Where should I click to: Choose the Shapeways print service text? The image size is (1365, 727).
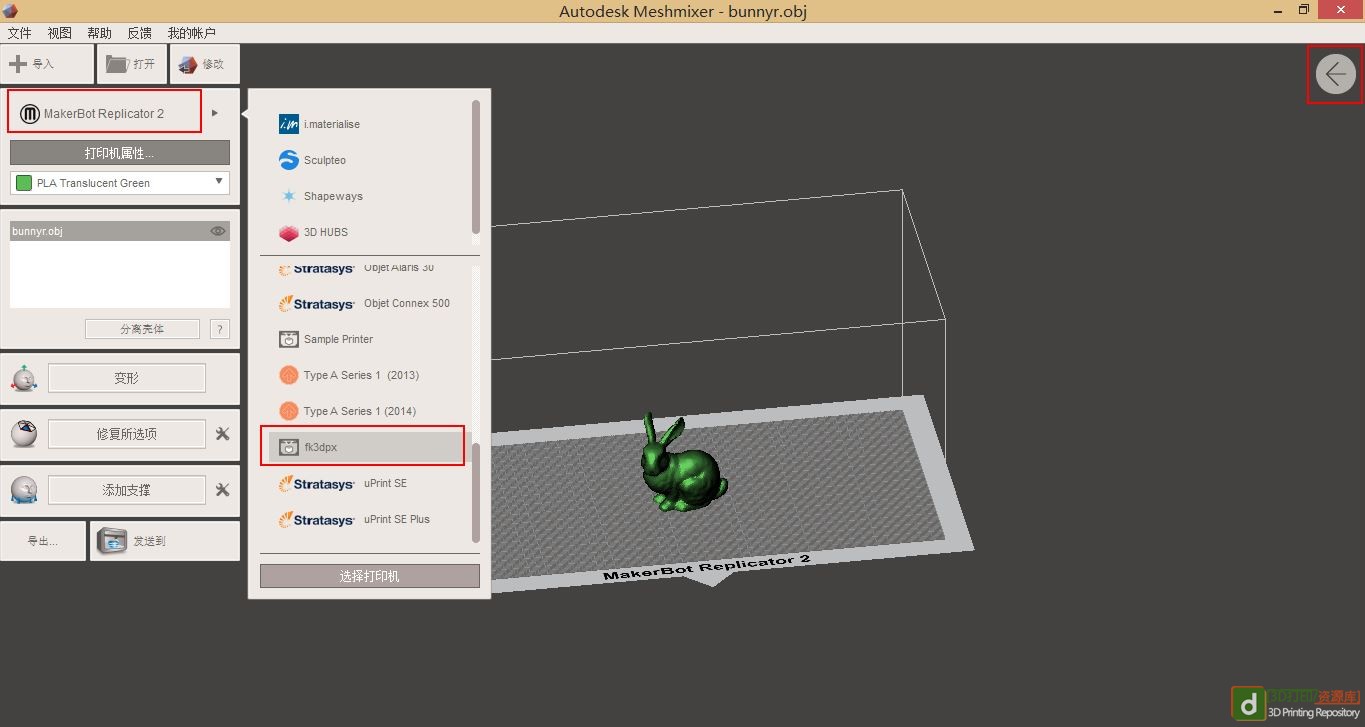tap(333, 196)
